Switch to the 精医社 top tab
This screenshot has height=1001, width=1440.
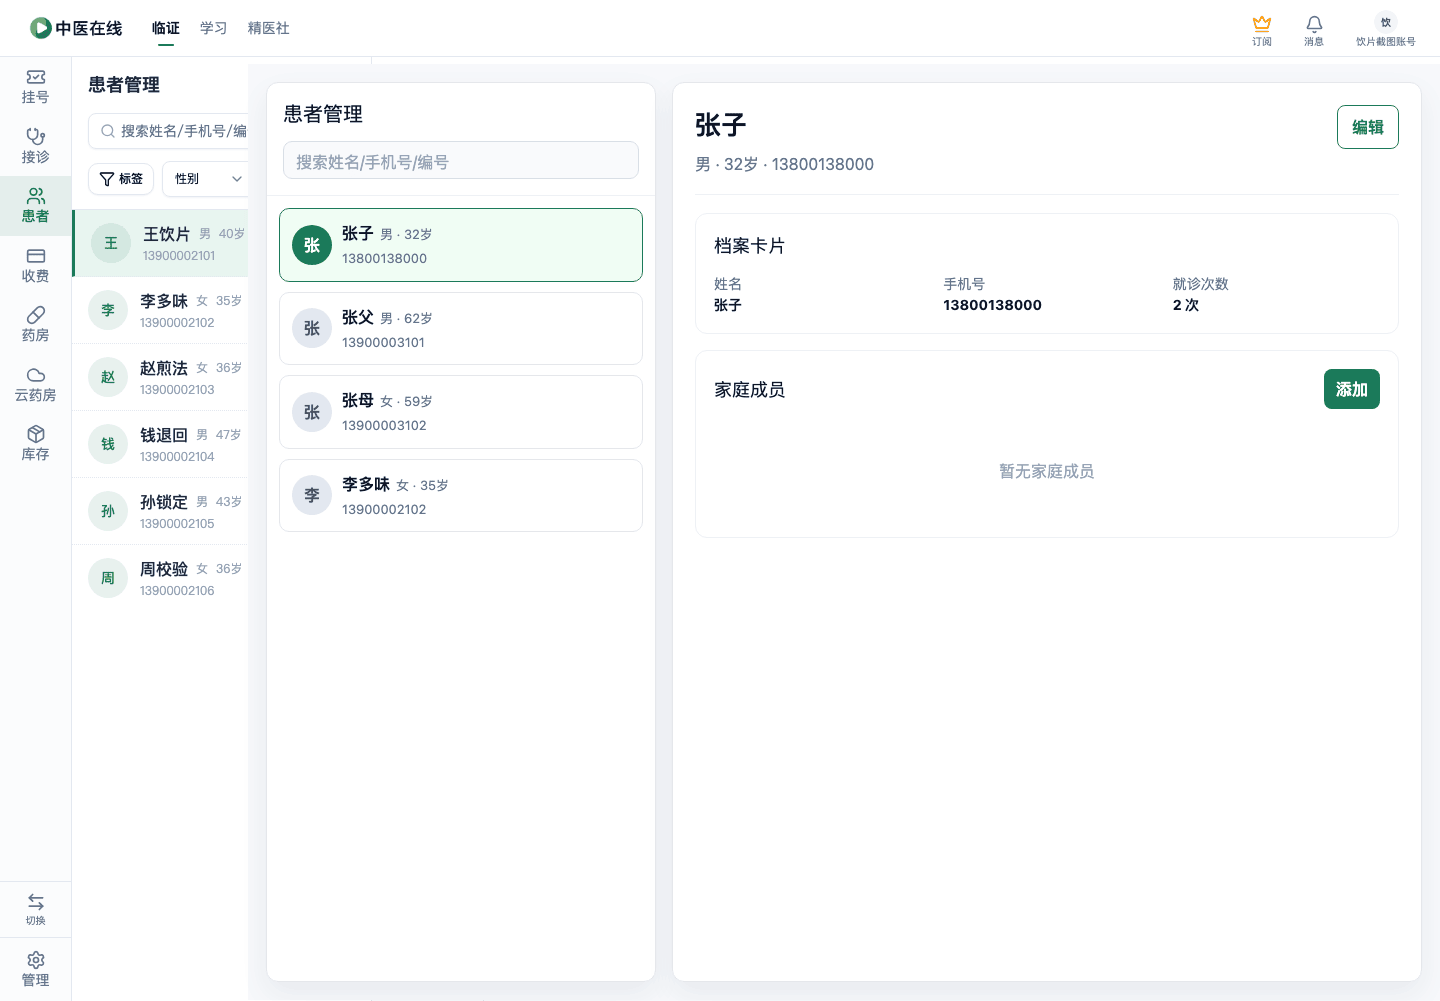pos(269,28)
